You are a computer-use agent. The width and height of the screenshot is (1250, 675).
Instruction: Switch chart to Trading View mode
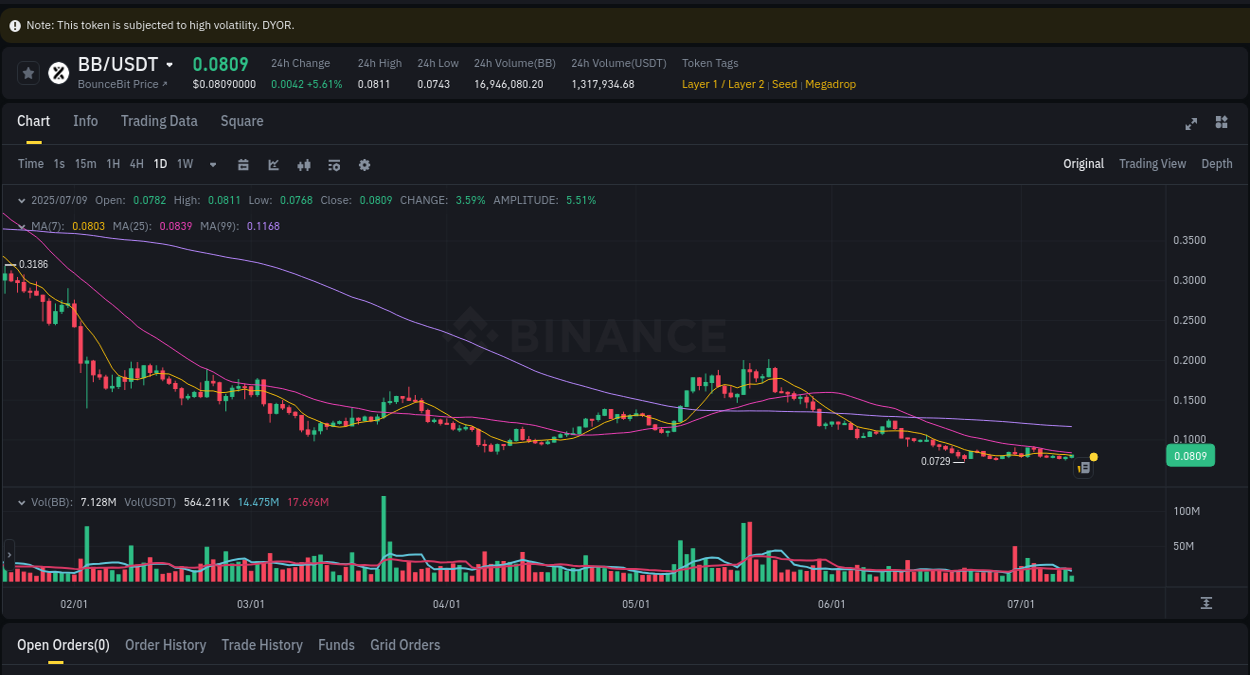click(x=1152, y=163)
